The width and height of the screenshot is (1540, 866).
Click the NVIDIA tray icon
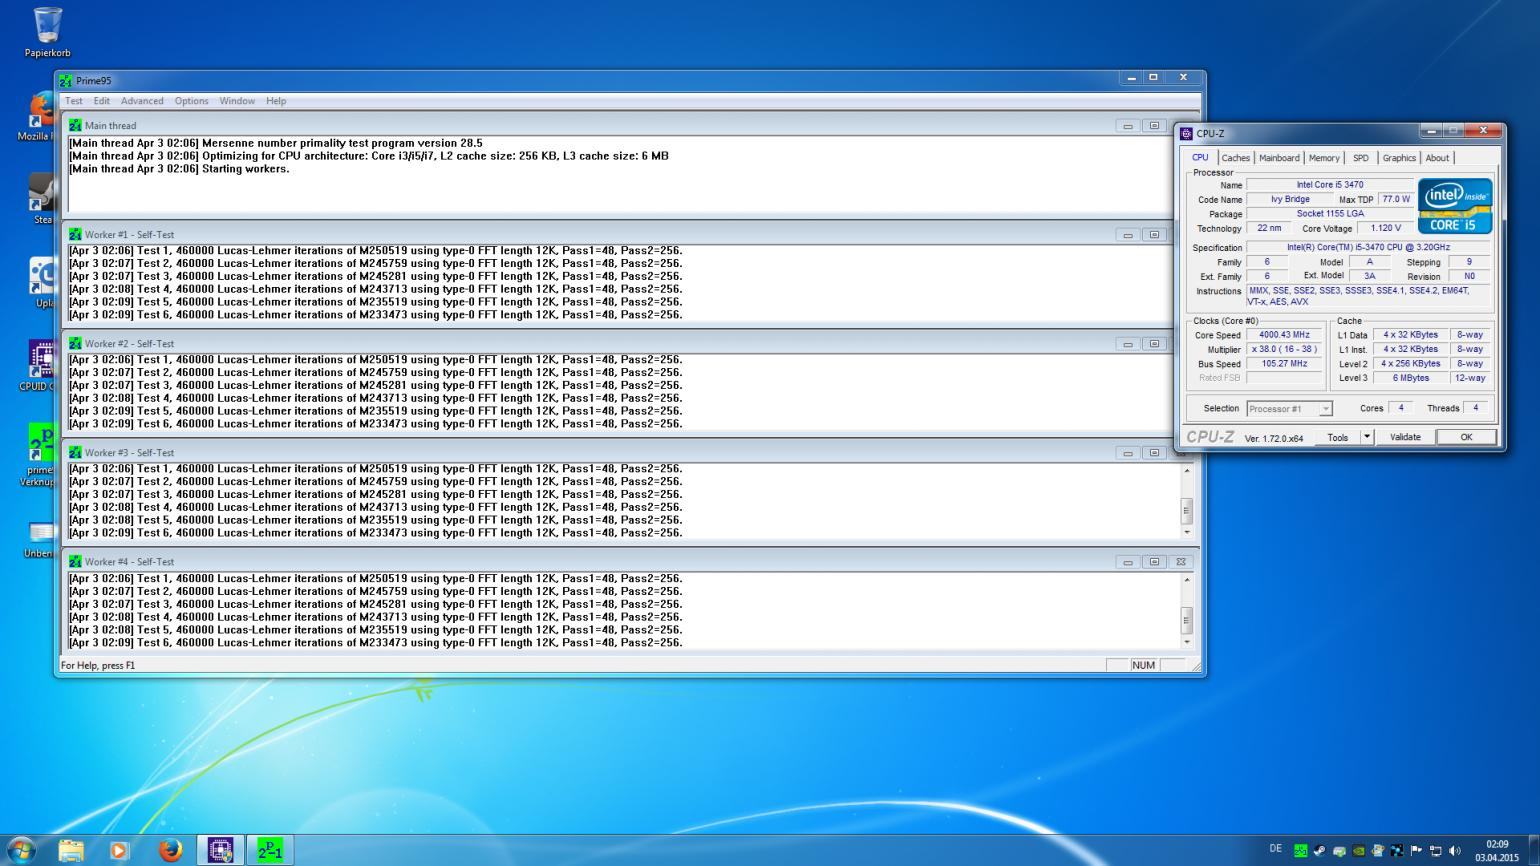click(x=1359, y=850)
